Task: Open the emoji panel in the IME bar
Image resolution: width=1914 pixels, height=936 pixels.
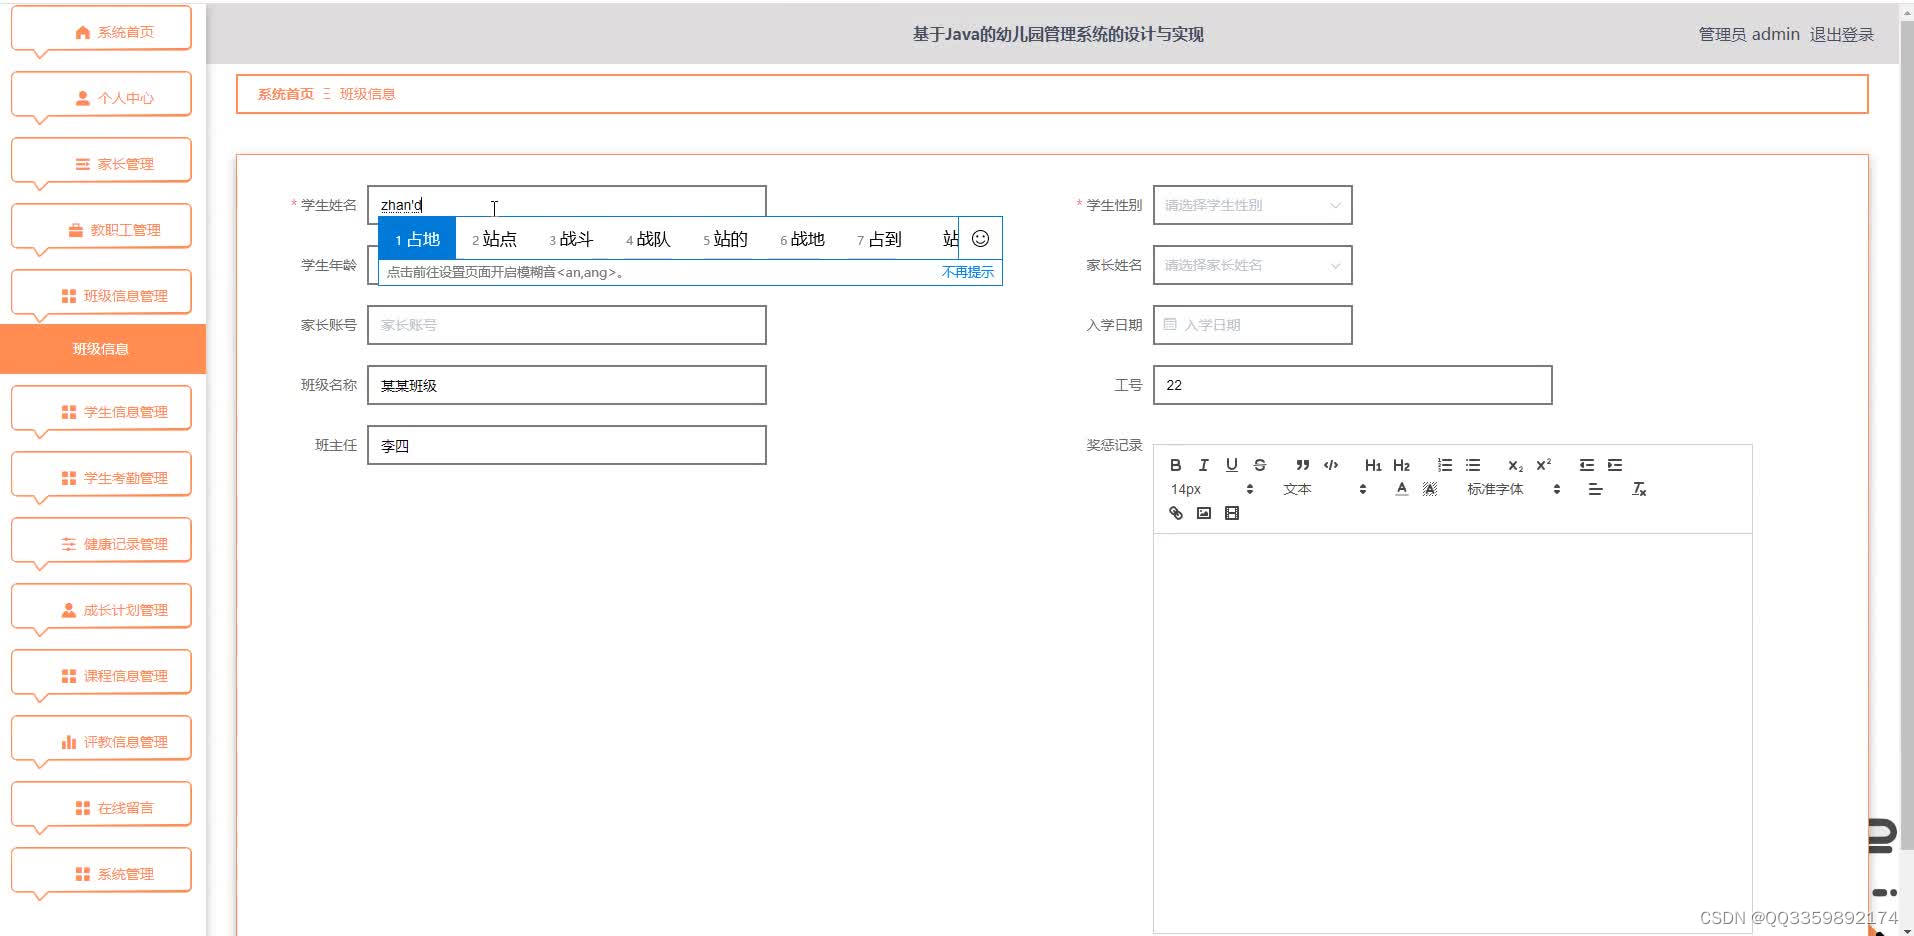Action: 980,238
